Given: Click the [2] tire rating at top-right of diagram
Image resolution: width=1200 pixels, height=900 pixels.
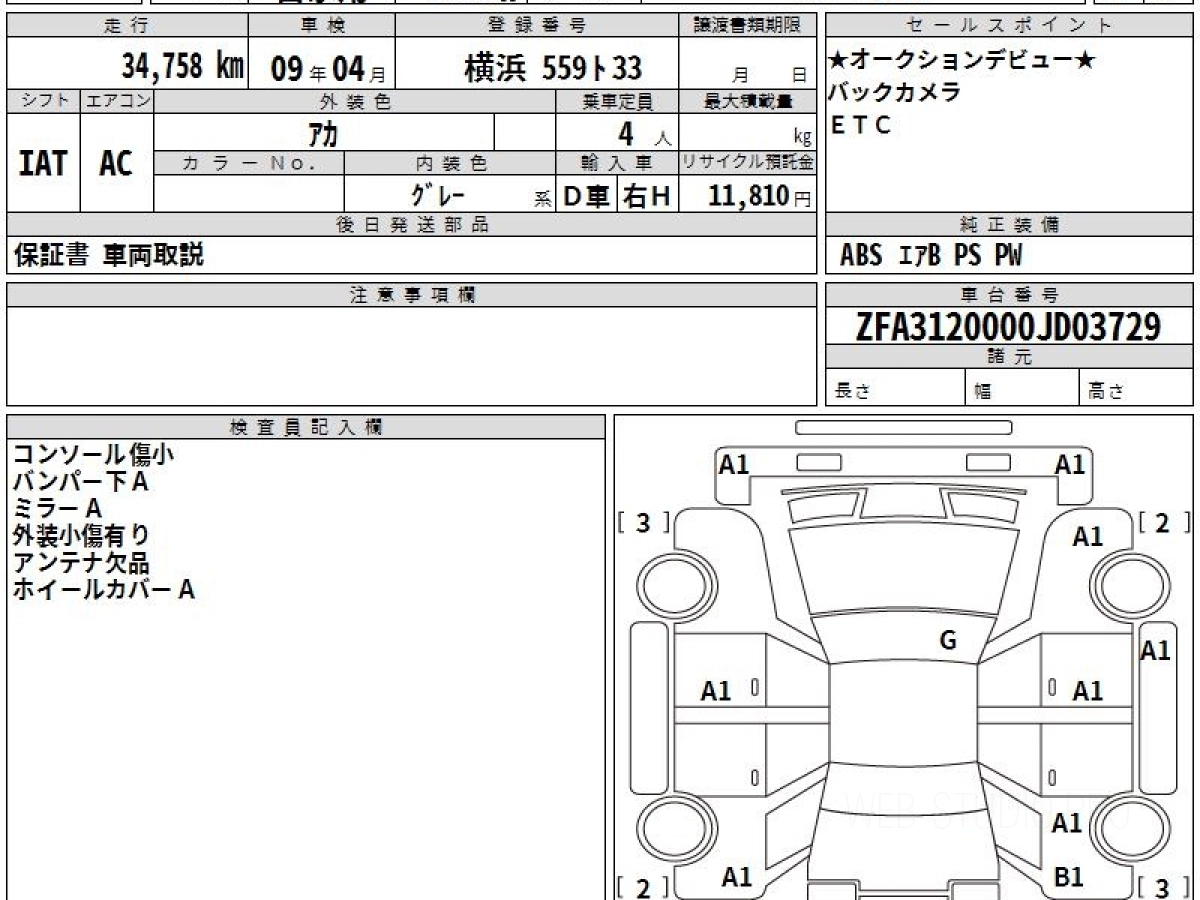Looking at the screenshot, I should click(x=1162, y=522).
